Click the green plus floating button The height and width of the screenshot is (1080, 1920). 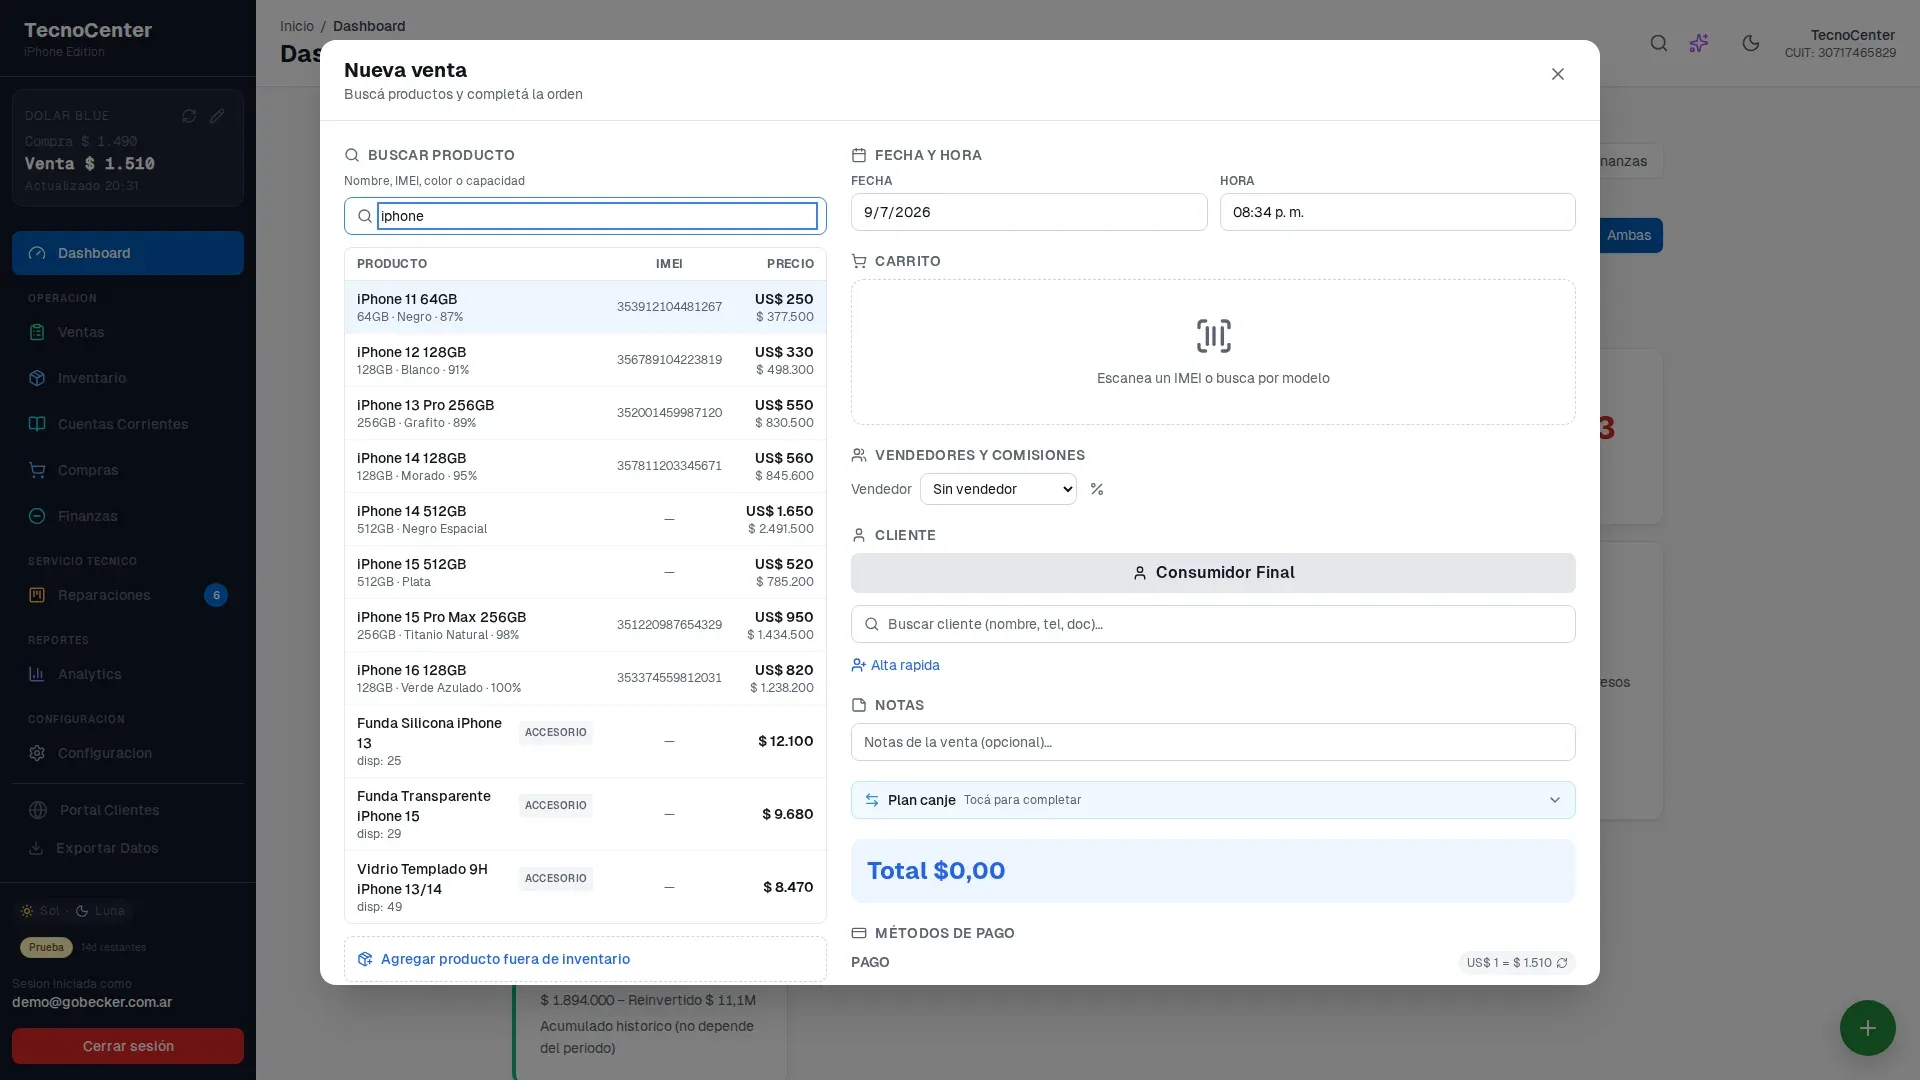tap(1867, 1028)
